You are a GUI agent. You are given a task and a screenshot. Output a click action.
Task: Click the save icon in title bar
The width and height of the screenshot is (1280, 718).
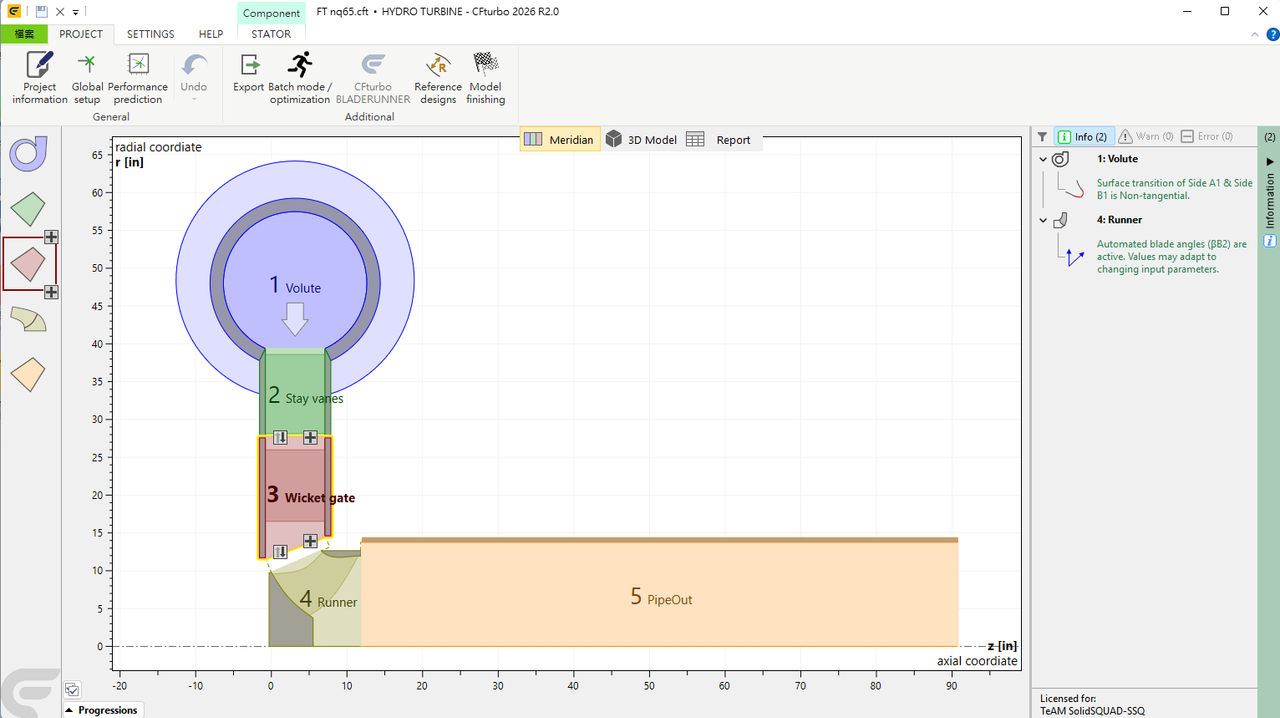tap(41, 12)
